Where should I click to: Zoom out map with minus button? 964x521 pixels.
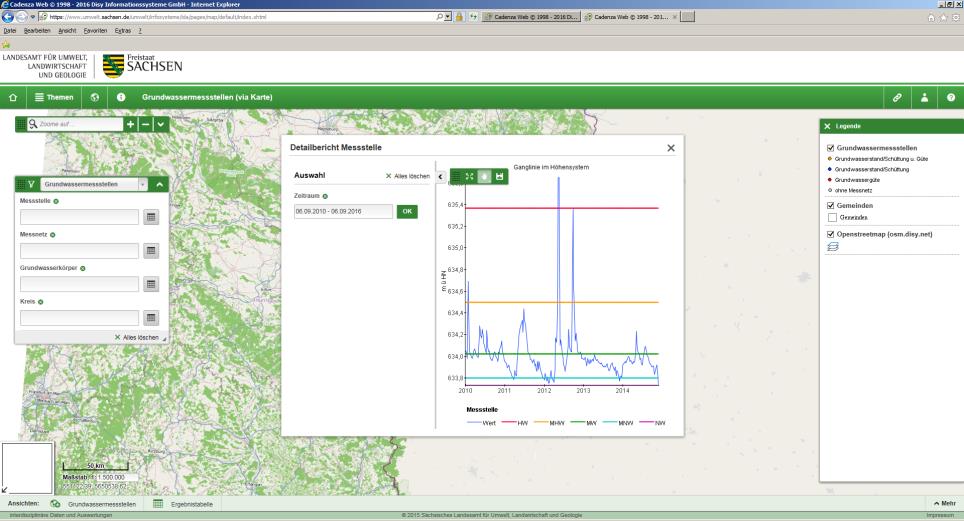click(145, 124)
